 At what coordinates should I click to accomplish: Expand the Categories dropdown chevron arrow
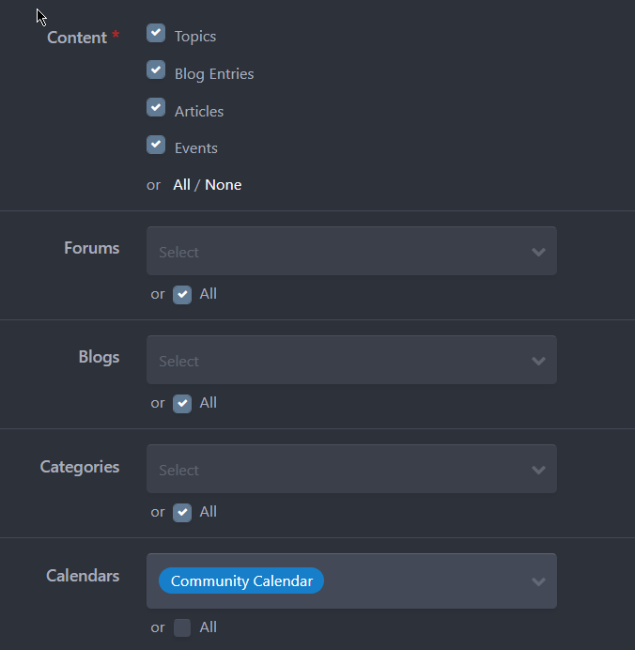pos(539,470)
